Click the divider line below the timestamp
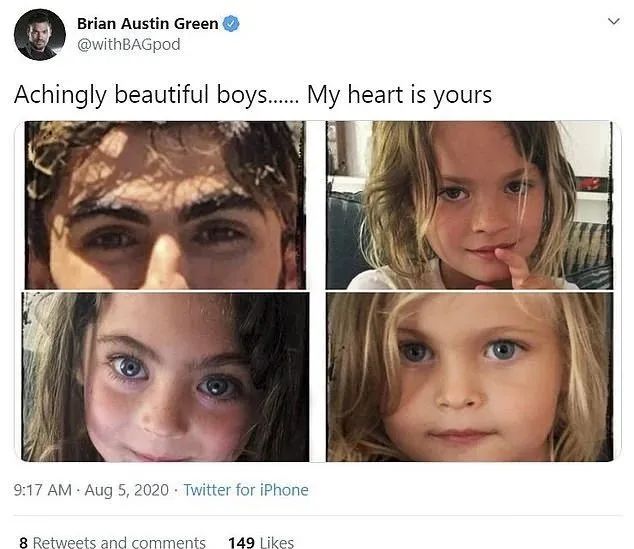 [x=318, y=515]
